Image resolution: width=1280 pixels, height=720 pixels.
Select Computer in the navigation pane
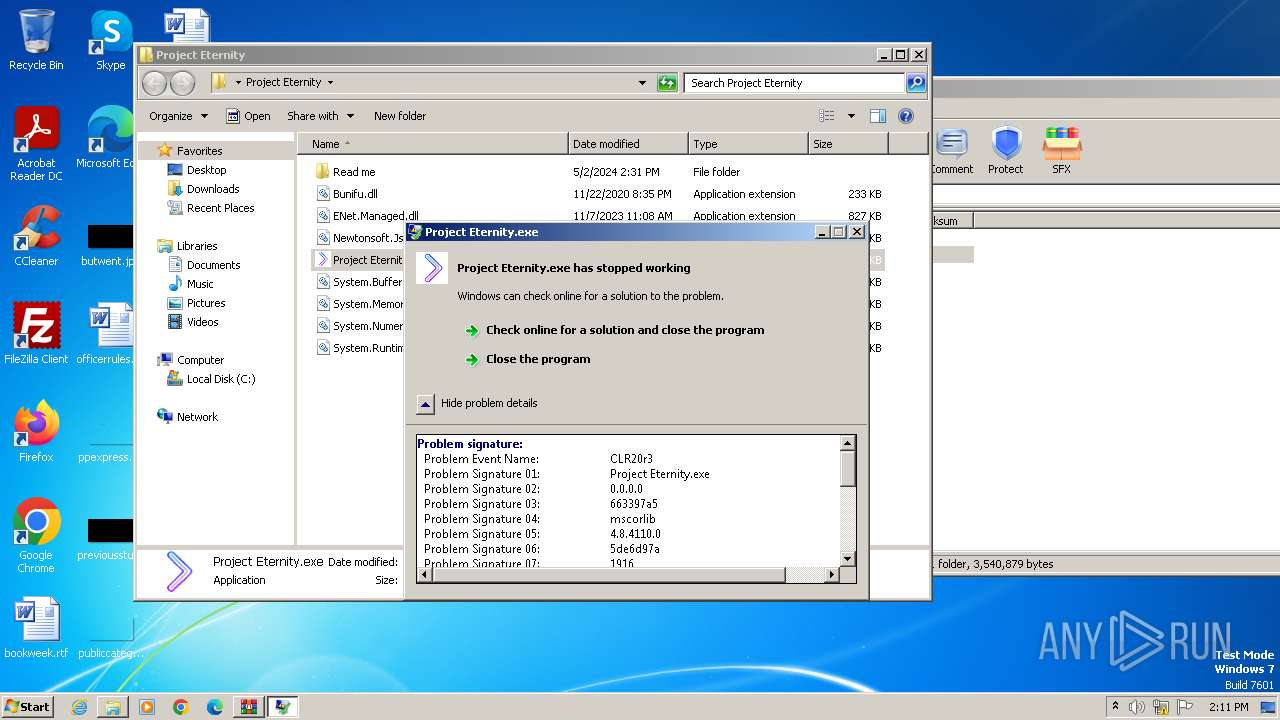pos(200,360)
